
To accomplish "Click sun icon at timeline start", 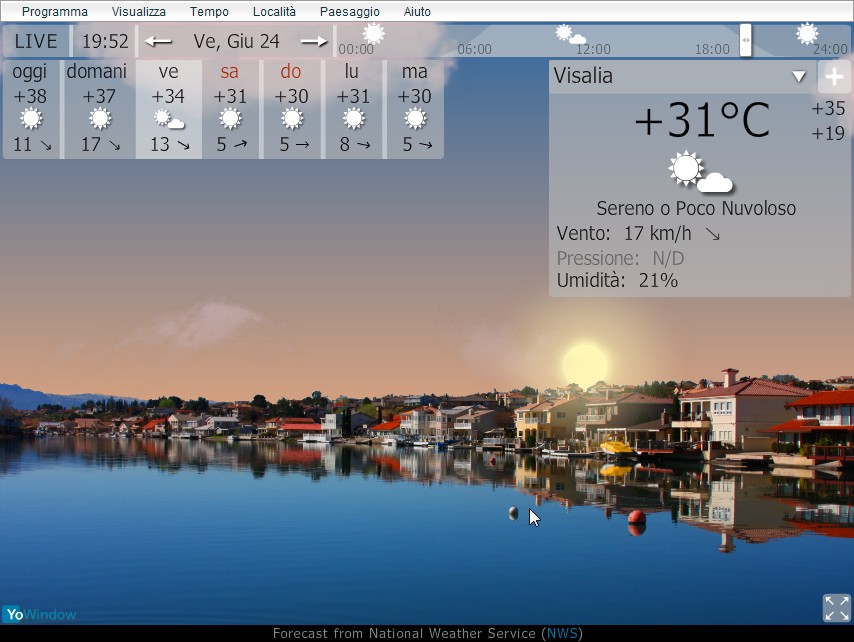I will (x=374, y=33).
